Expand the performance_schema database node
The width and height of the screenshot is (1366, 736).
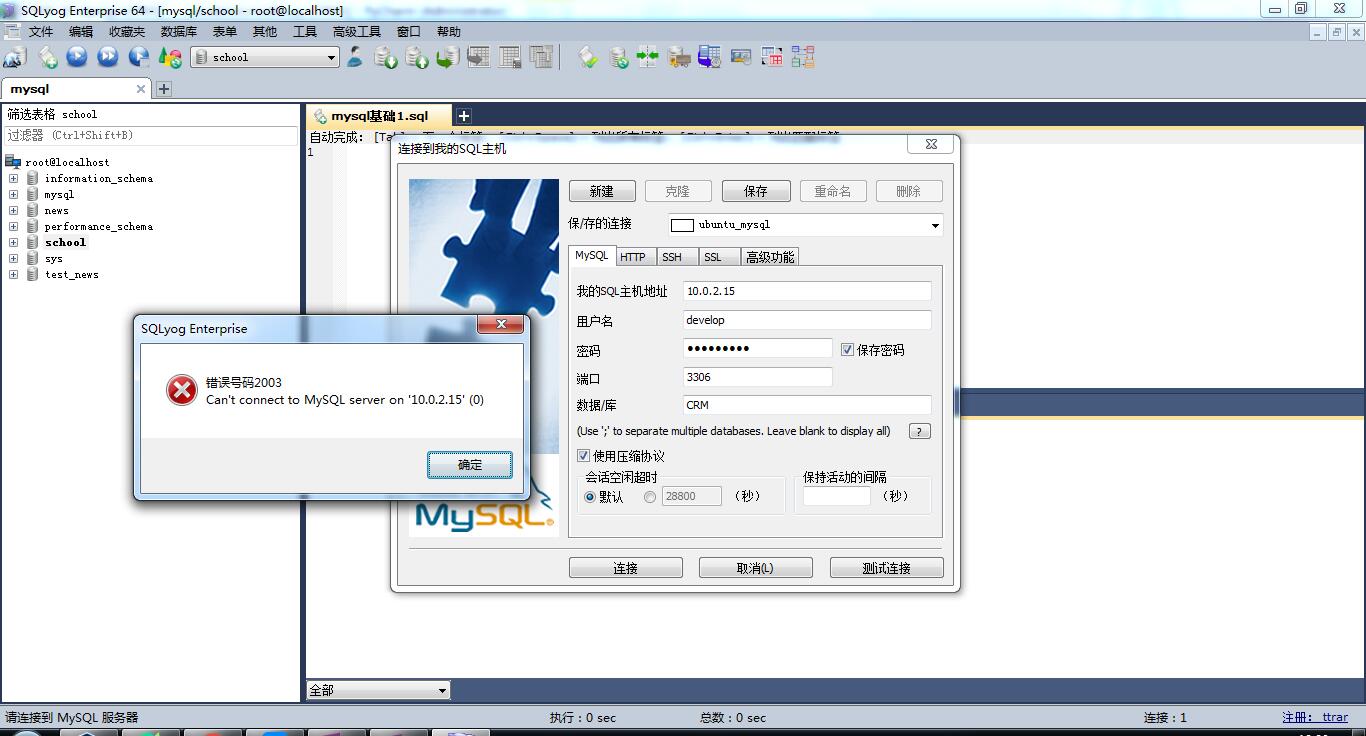tap(14, 226)
